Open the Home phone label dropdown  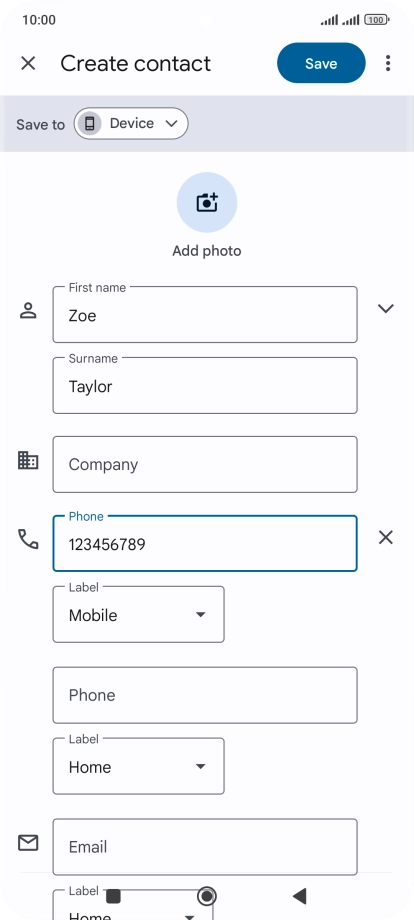pyautogui.click(x=138, y=766)
